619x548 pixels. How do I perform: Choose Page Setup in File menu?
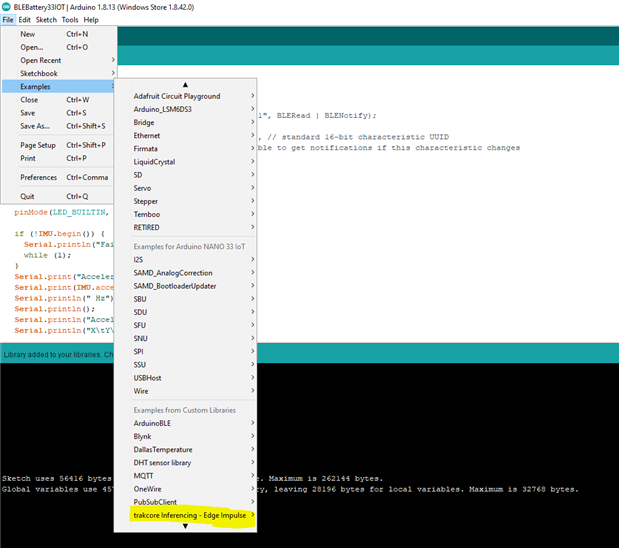(x=38, y=145)
